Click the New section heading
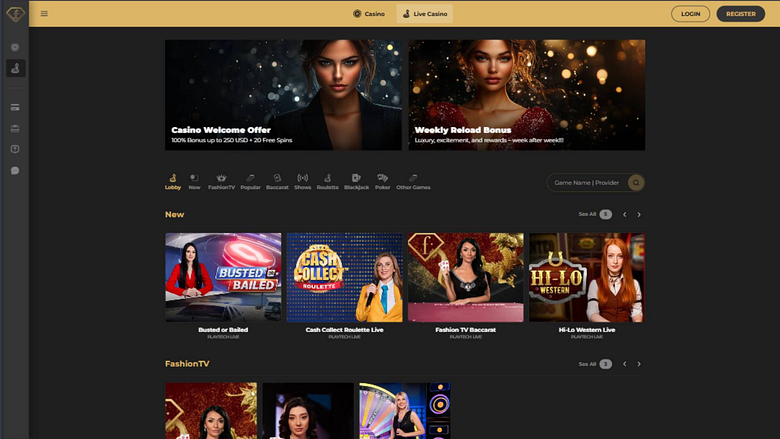The width and height of the screenshot is (780, 439). click(175, 214)
